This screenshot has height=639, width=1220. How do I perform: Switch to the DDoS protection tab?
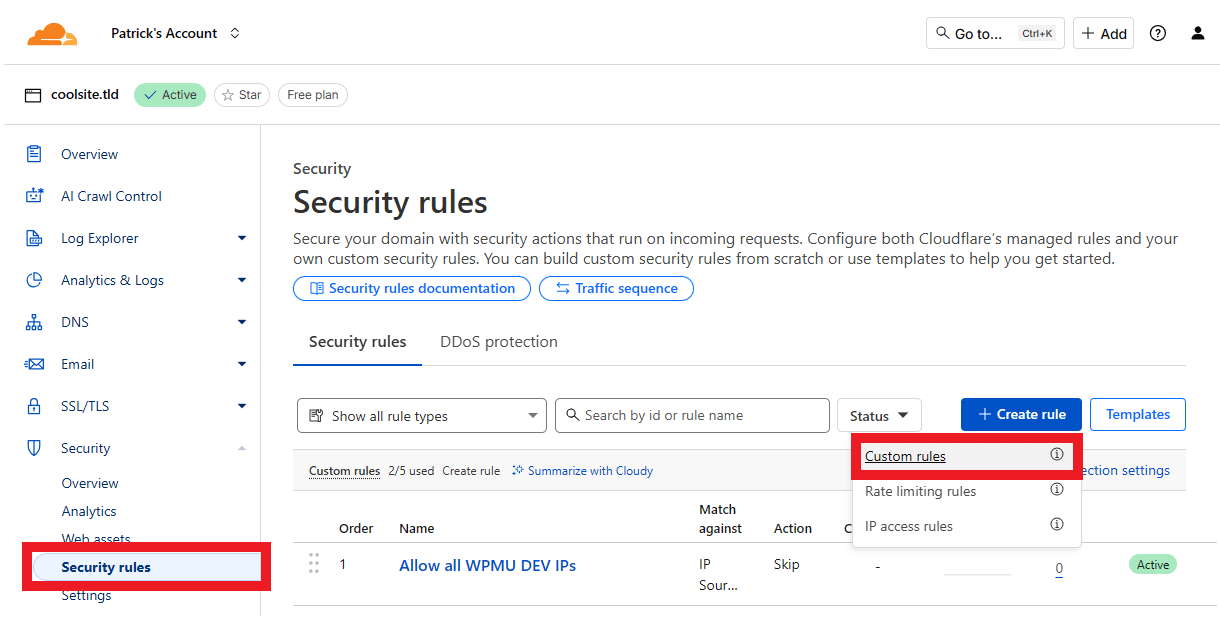[498, 342]
